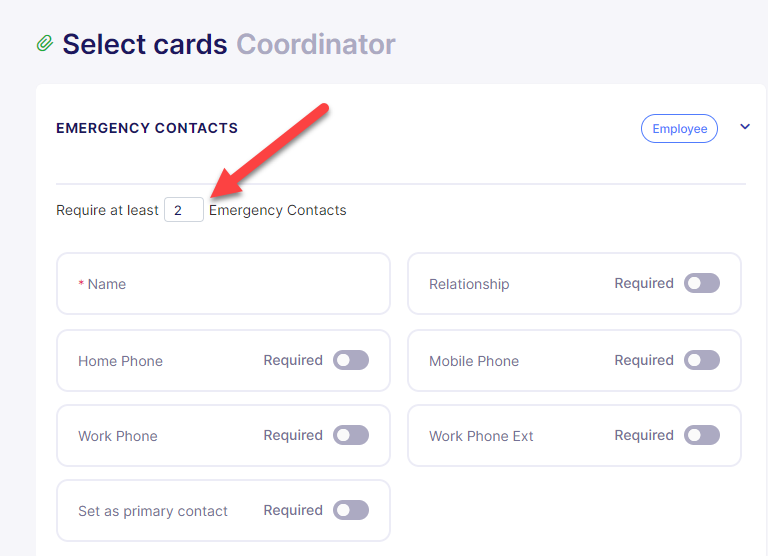Click the Name field card
The width and height of the screenshot is (768, 556).
[223, 284]
